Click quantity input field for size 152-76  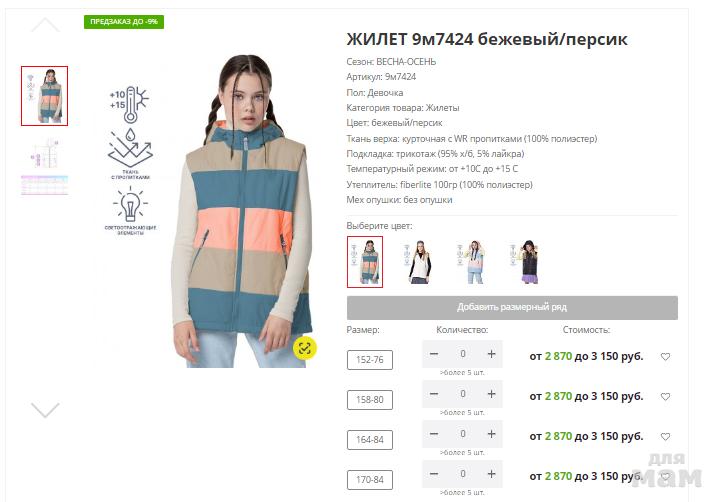tap(463, 354)
